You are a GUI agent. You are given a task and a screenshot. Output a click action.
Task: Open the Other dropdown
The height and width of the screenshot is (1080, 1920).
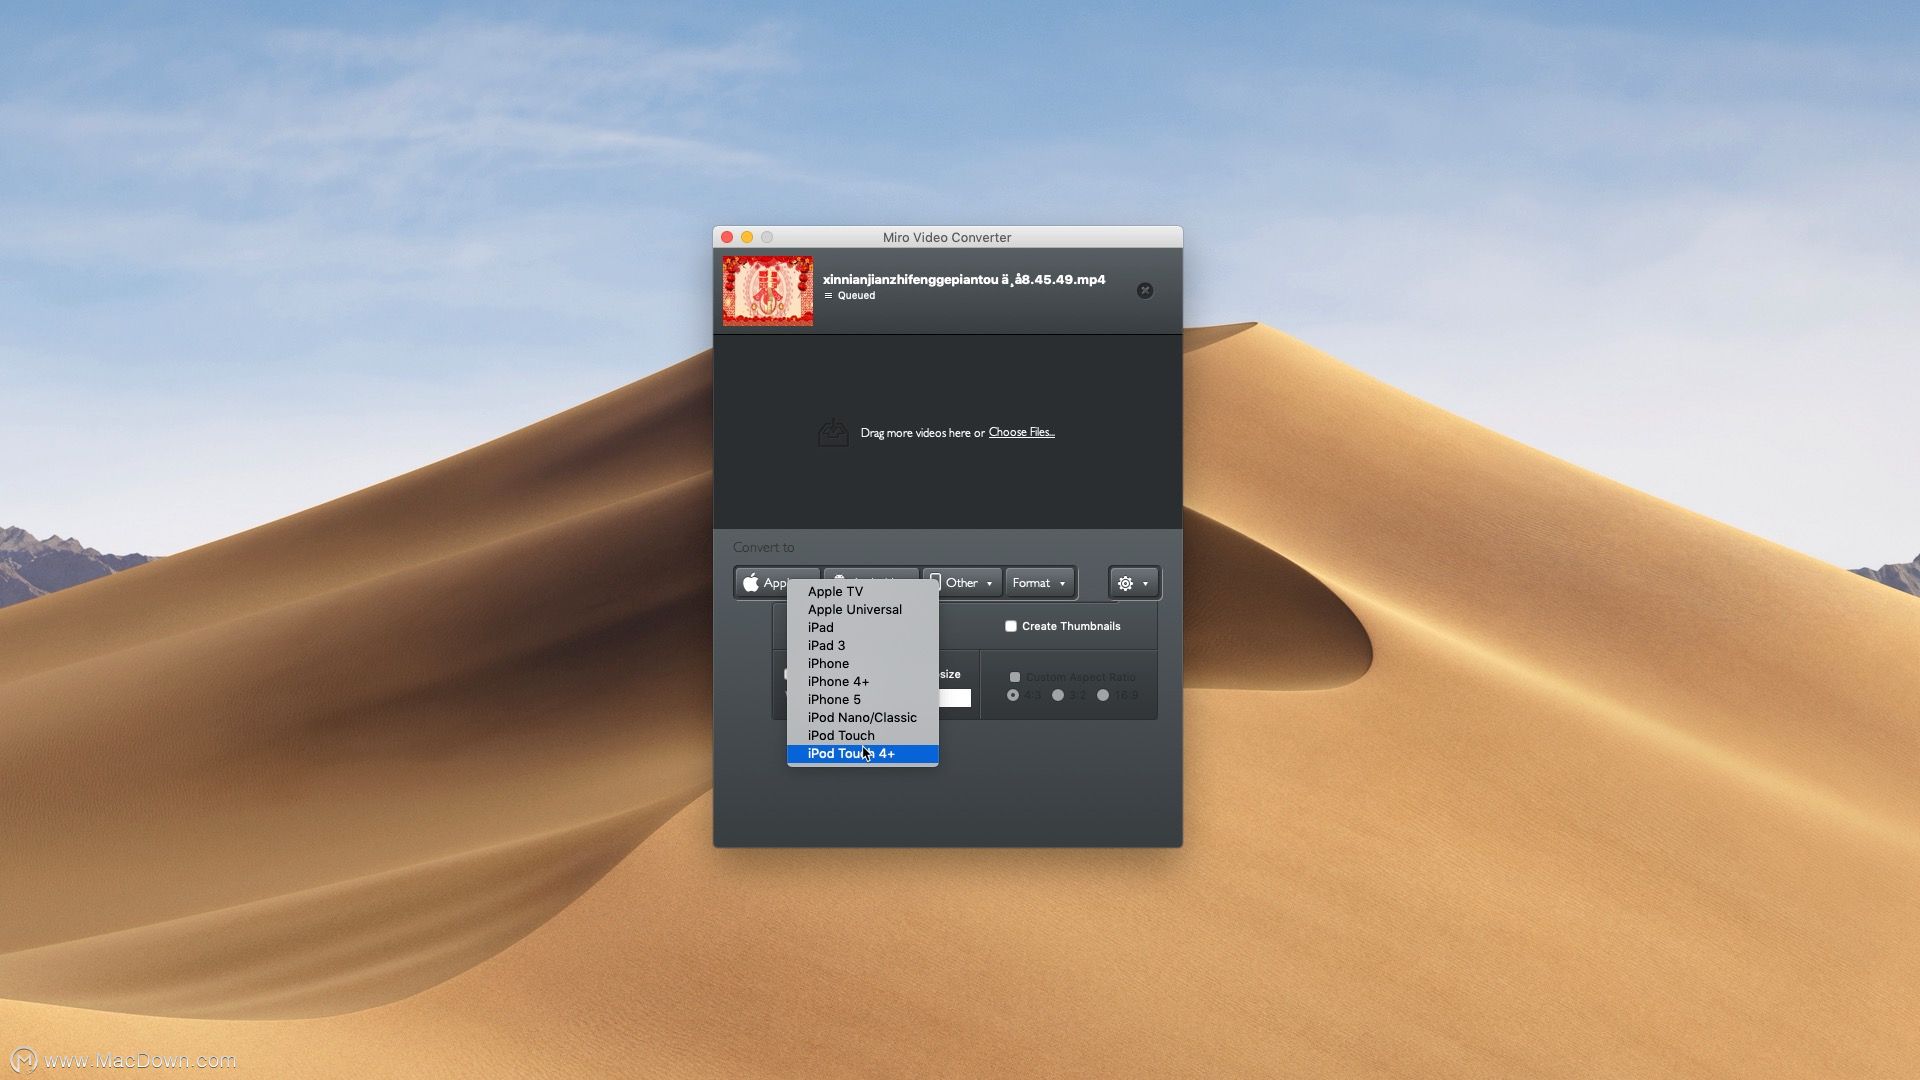965,583
